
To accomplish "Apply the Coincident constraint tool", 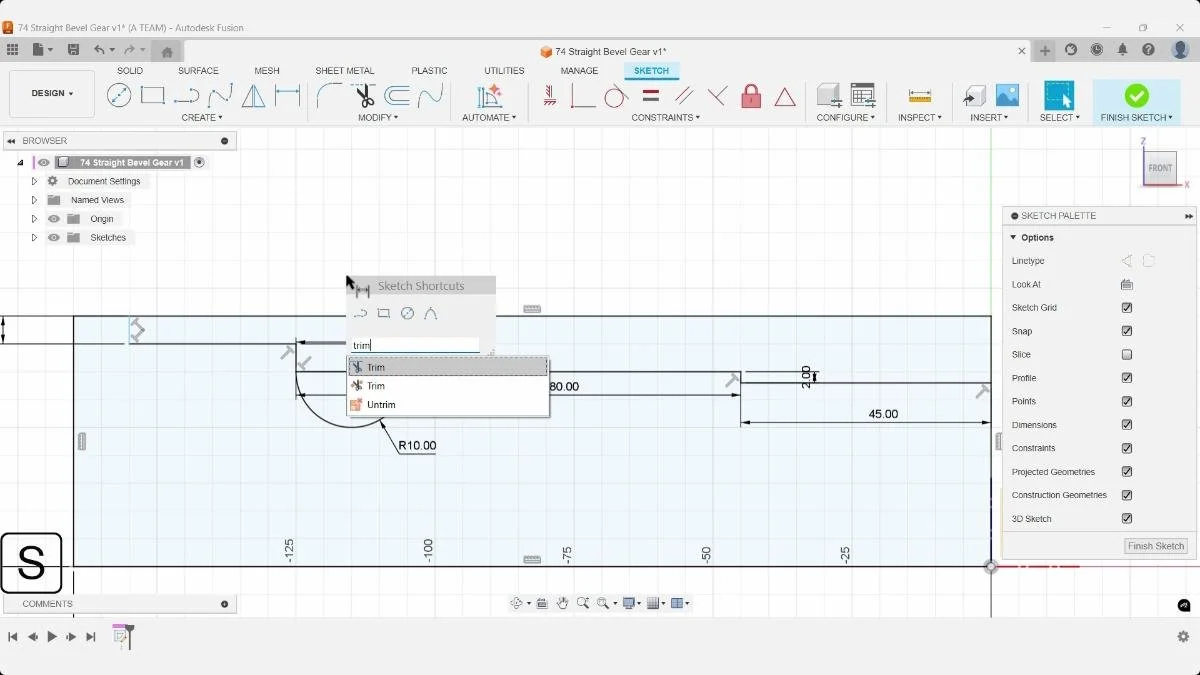I will (582, 96).
